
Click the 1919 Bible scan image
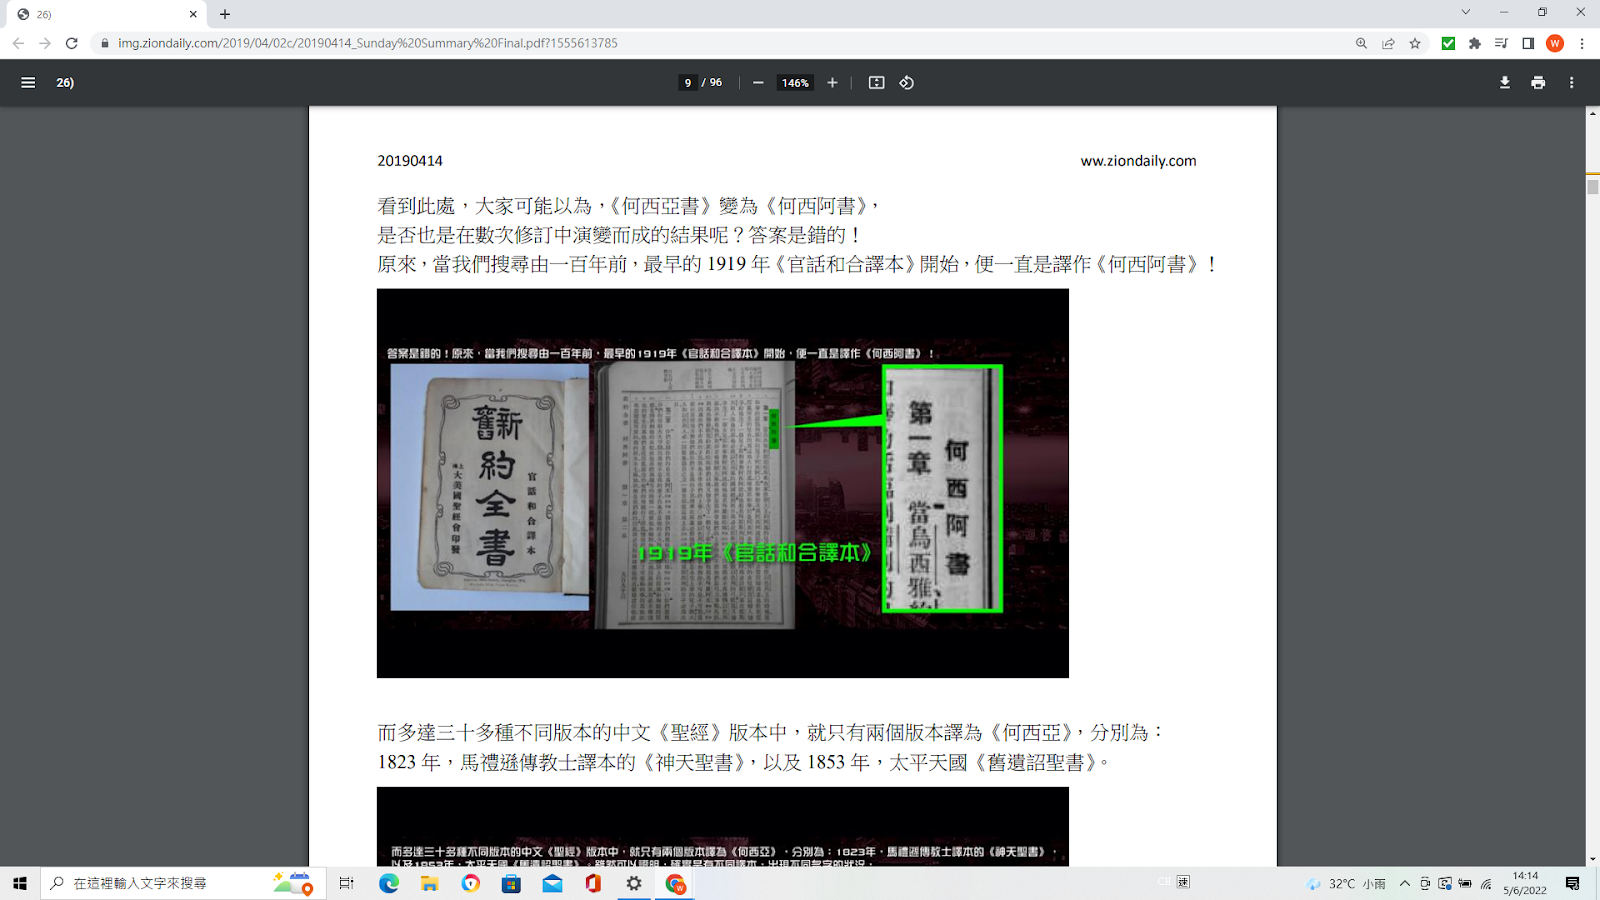pos(723,483)
